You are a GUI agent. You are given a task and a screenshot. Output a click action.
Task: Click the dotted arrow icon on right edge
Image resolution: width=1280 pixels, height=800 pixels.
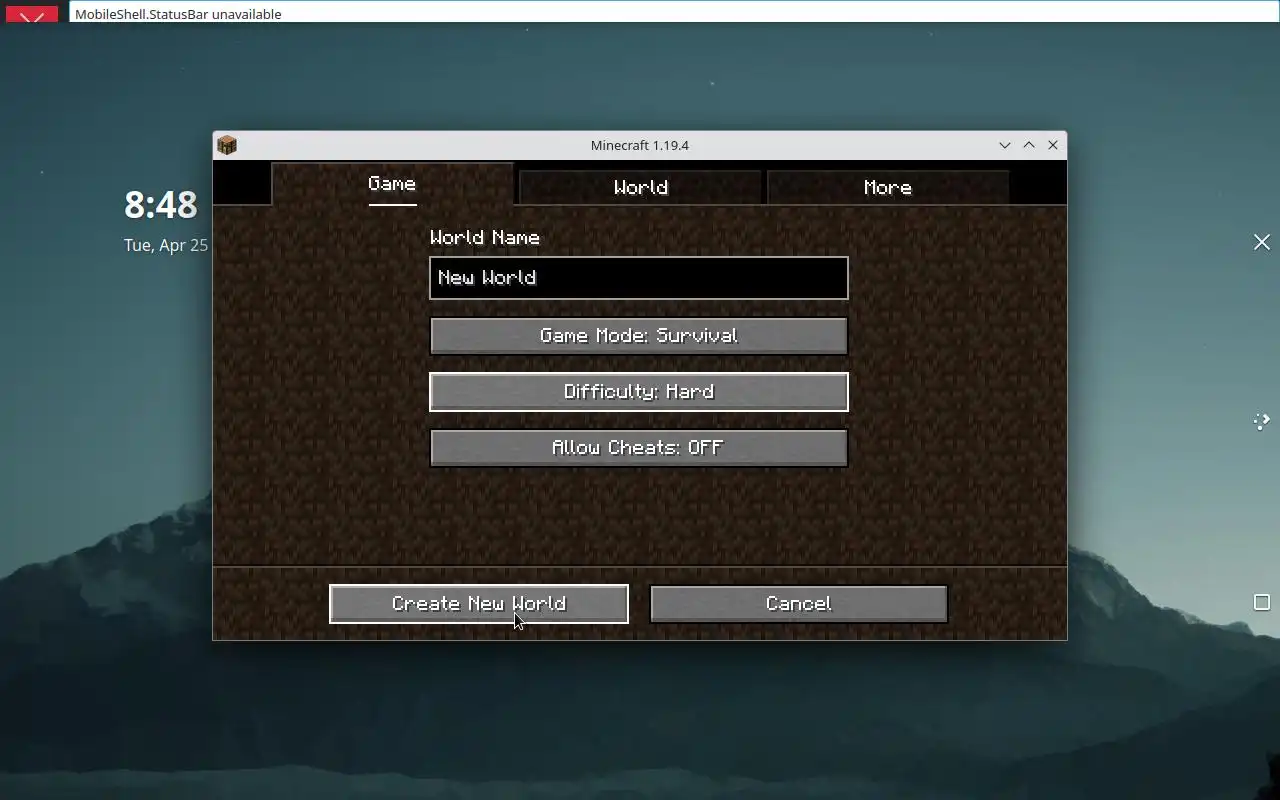tap(1262, 421)
